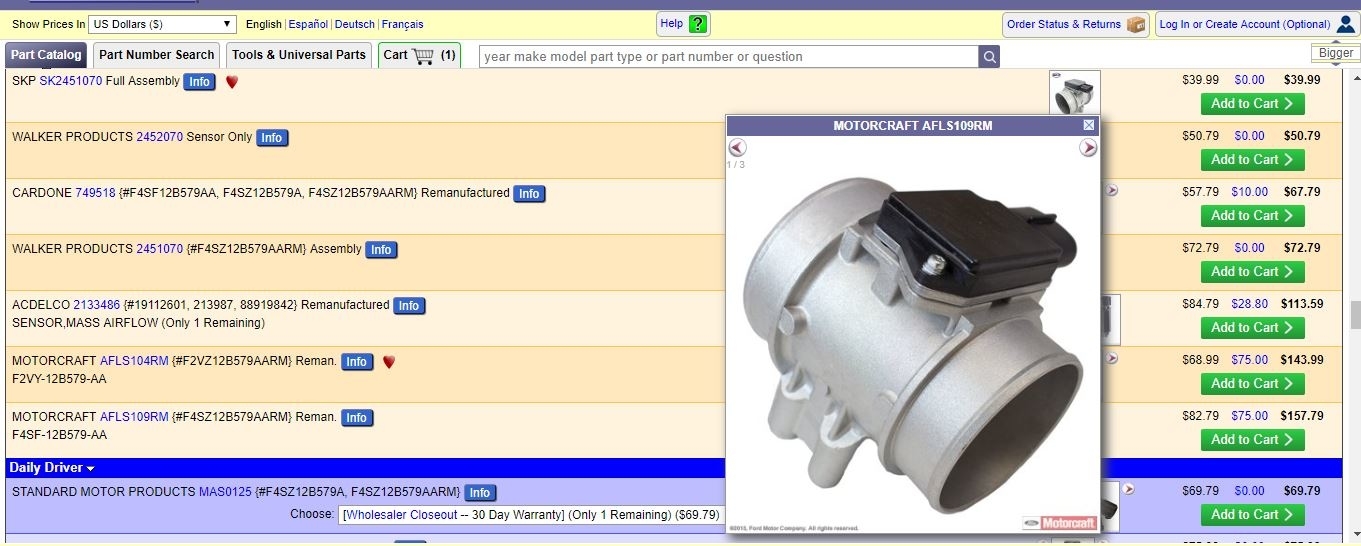
Task: Switch language to Español
Action: click(x=308, y=24)
